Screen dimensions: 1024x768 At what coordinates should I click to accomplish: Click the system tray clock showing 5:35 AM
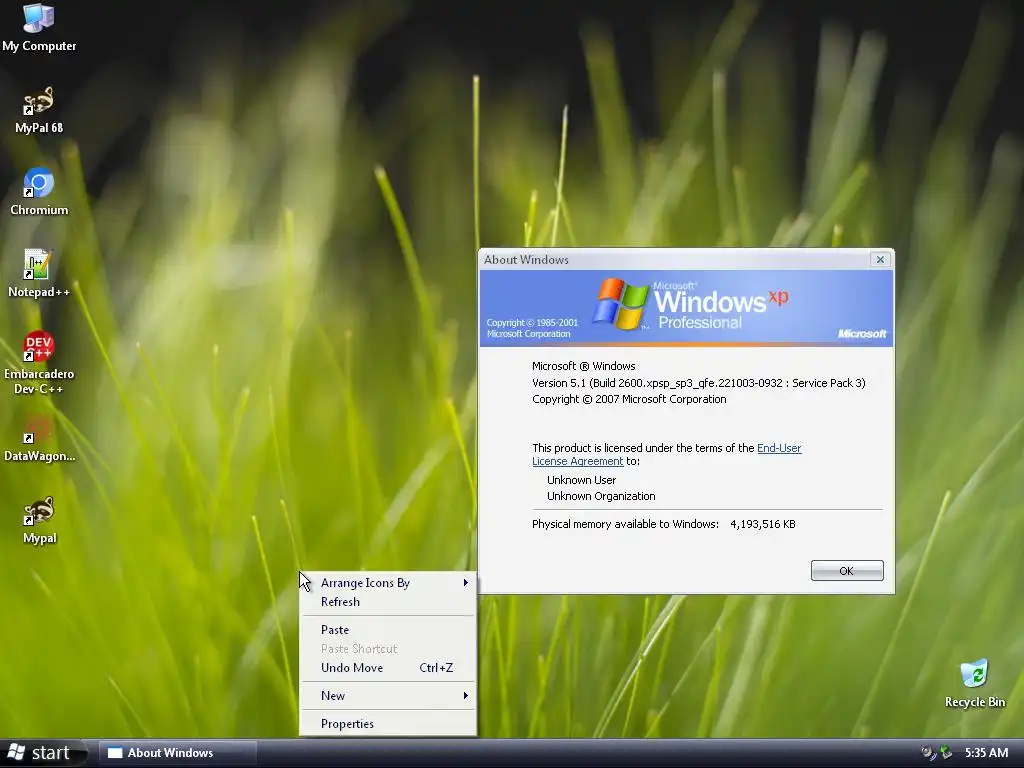[x=986, y=753]
